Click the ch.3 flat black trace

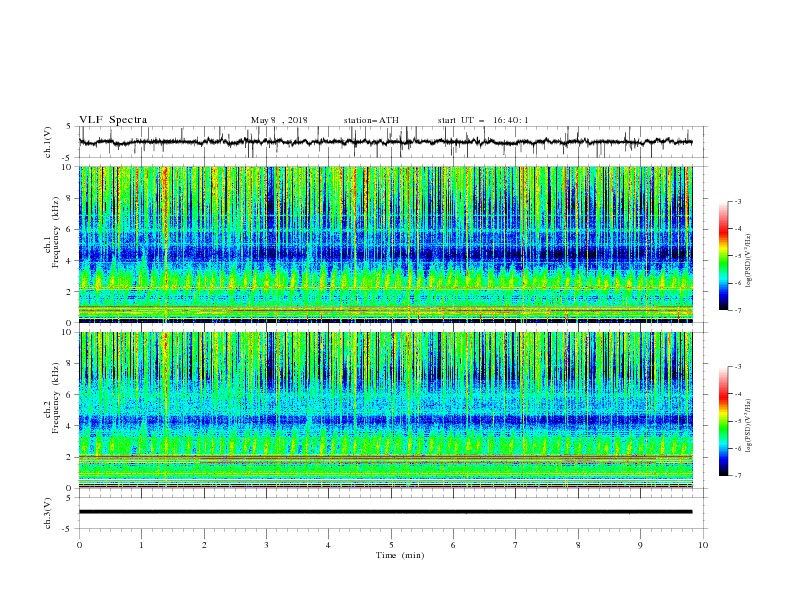tap(385, 512)
